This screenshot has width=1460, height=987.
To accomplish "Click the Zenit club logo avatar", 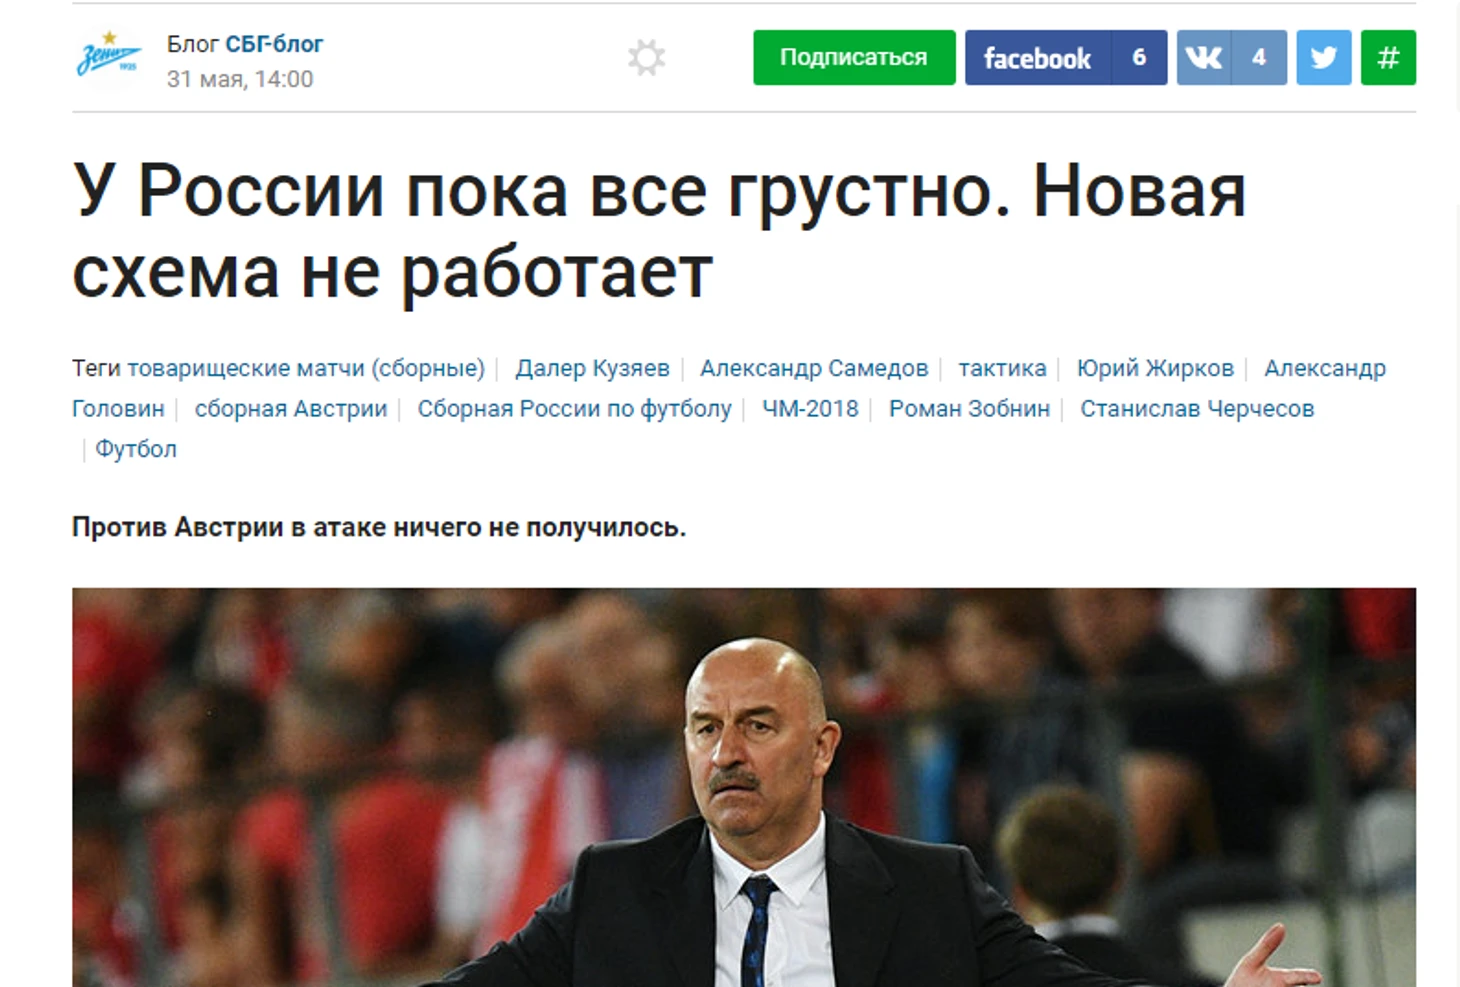I will pyautogui.click(x=109, y=59).
